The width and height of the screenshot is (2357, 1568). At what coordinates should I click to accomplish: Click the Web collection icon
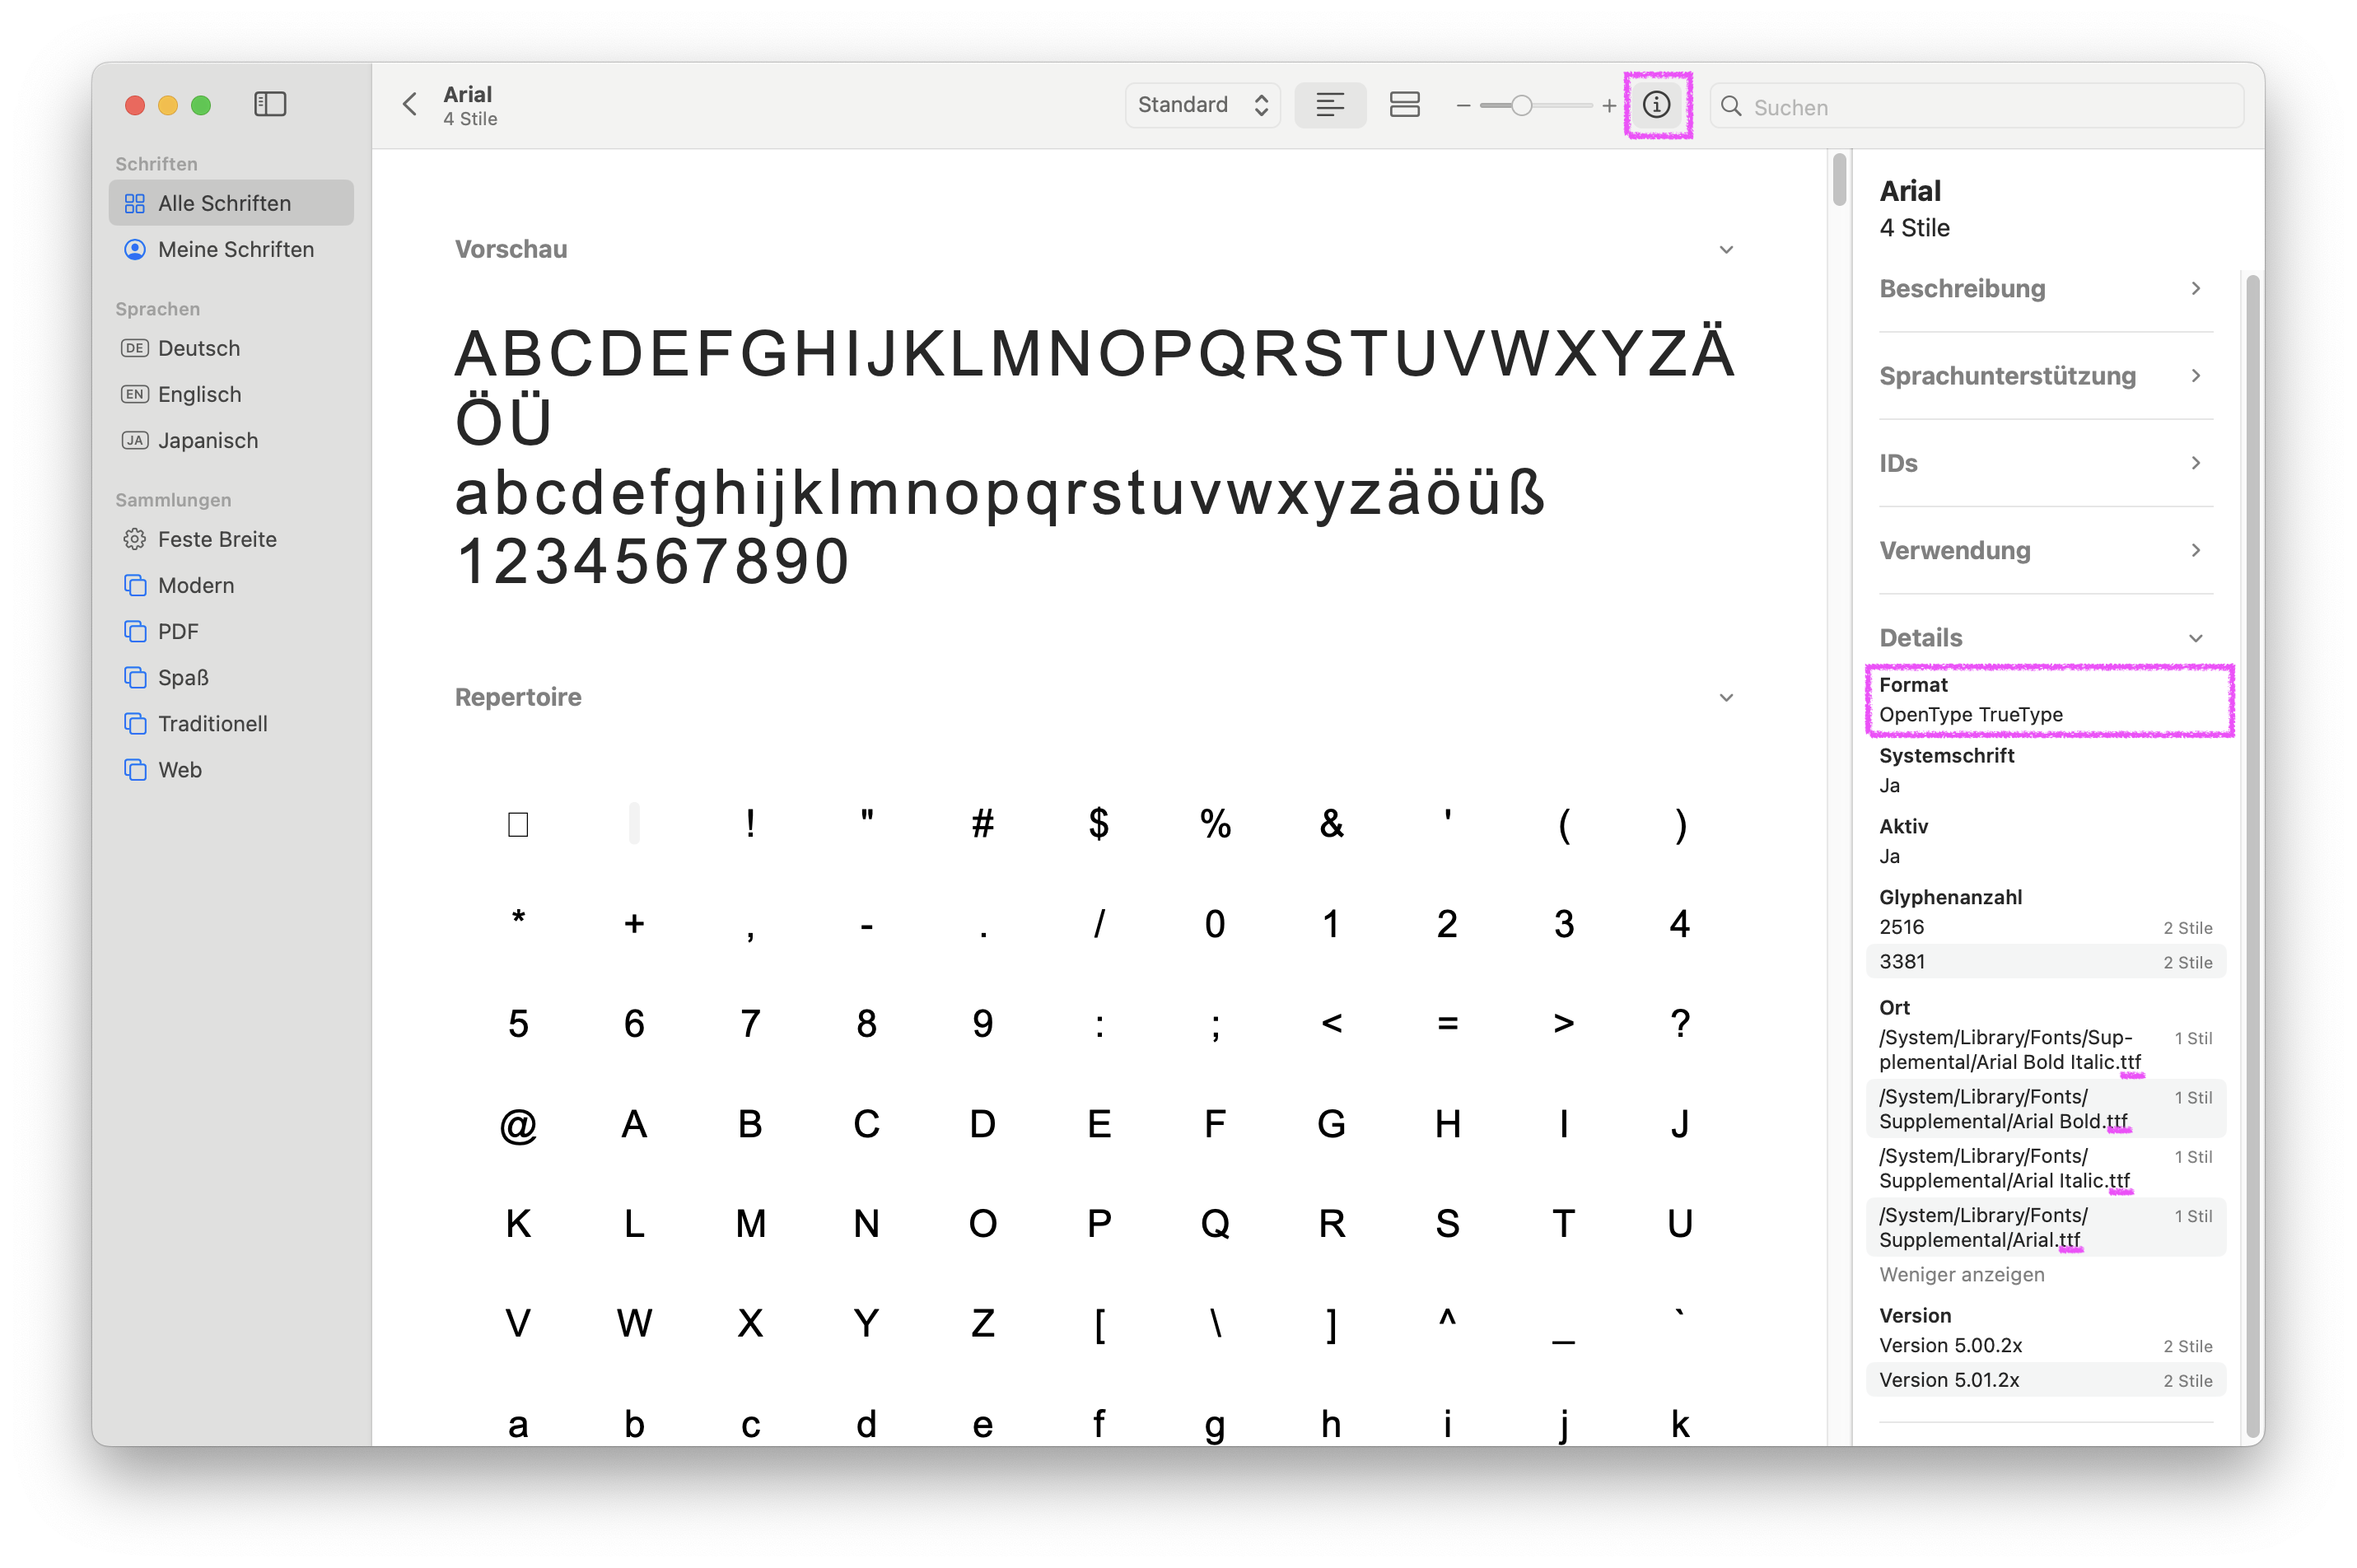tap(135, 769)
